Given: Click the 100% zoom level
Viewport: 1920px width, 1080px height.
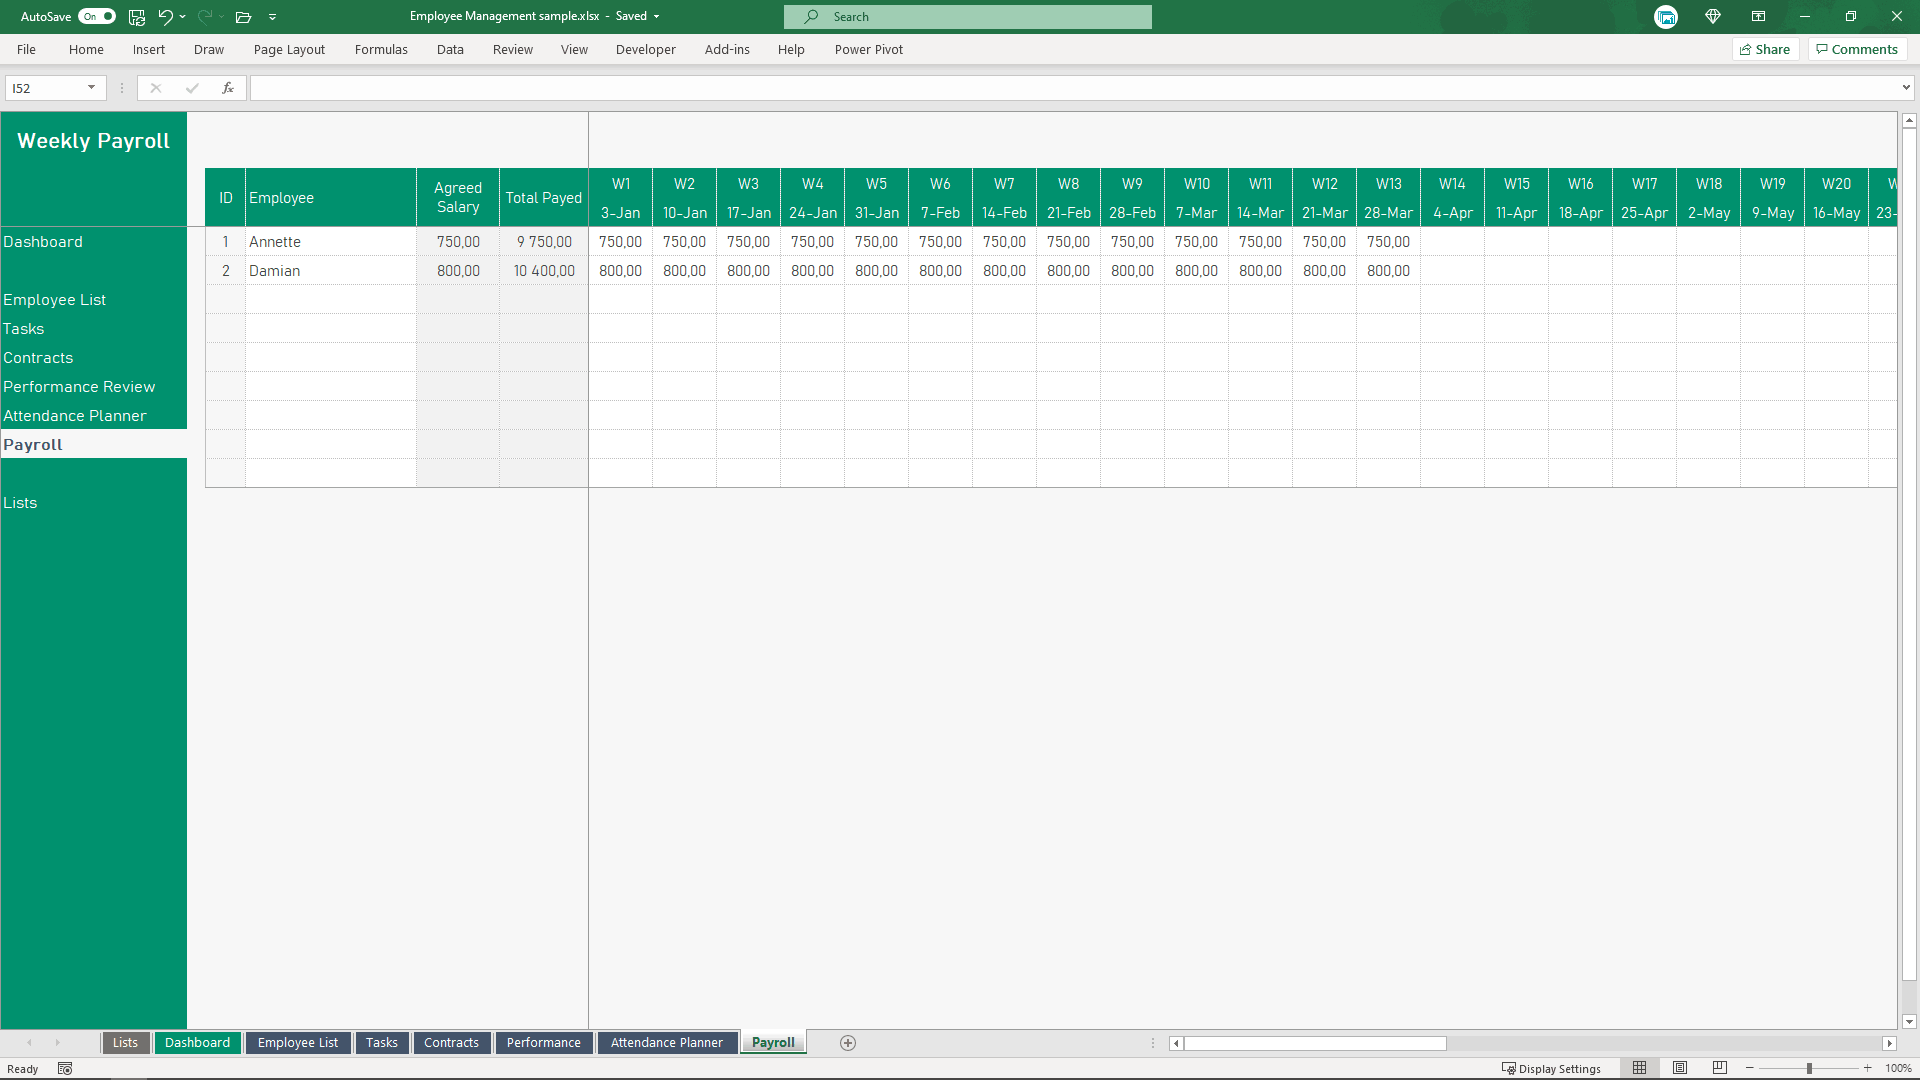Looking at the screenshot, I should click(1898, 1069).
